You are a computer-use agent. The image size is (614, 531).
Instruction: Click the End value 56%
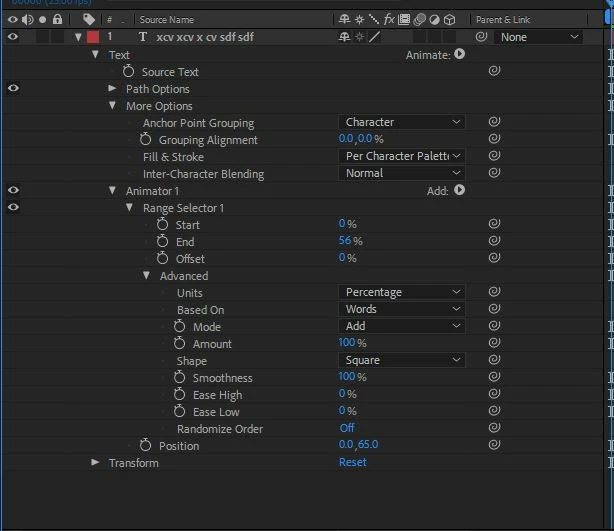point(350,240)
